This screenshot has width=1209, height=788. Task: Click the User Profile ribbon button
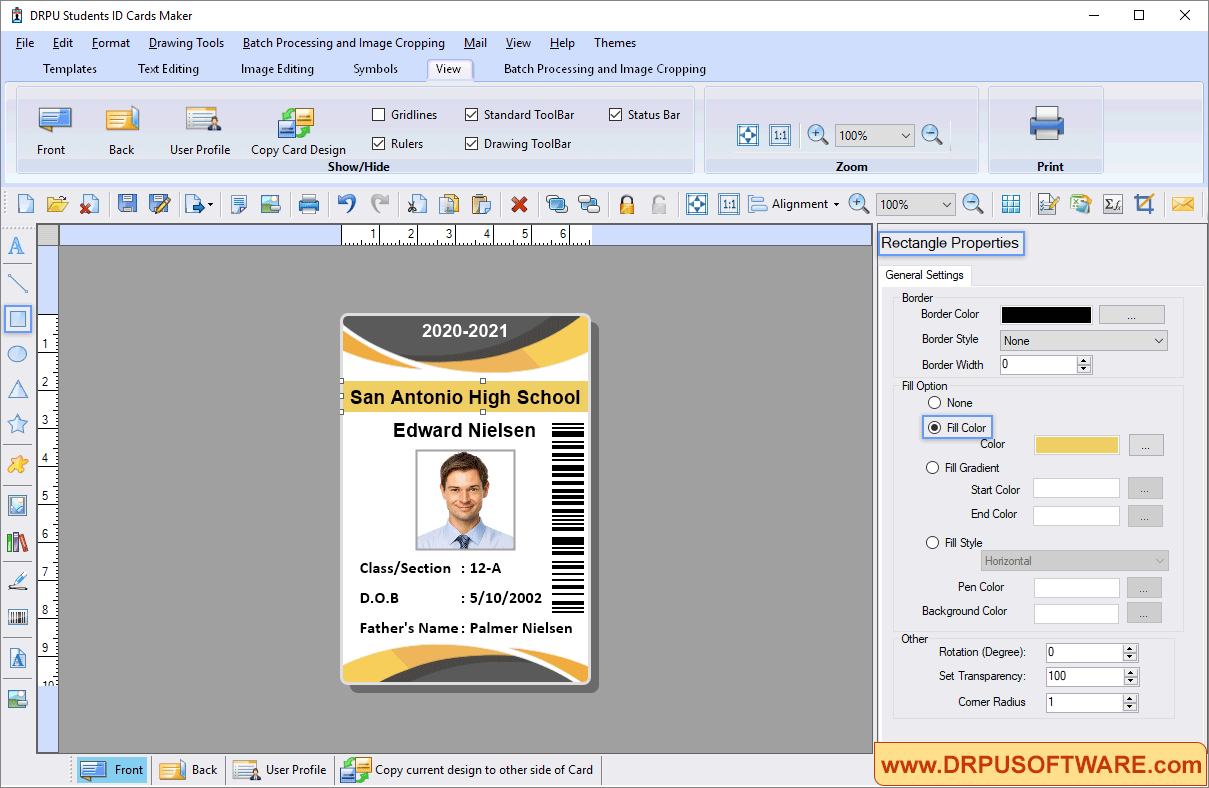pyautogui.click(x=200, y=131)
